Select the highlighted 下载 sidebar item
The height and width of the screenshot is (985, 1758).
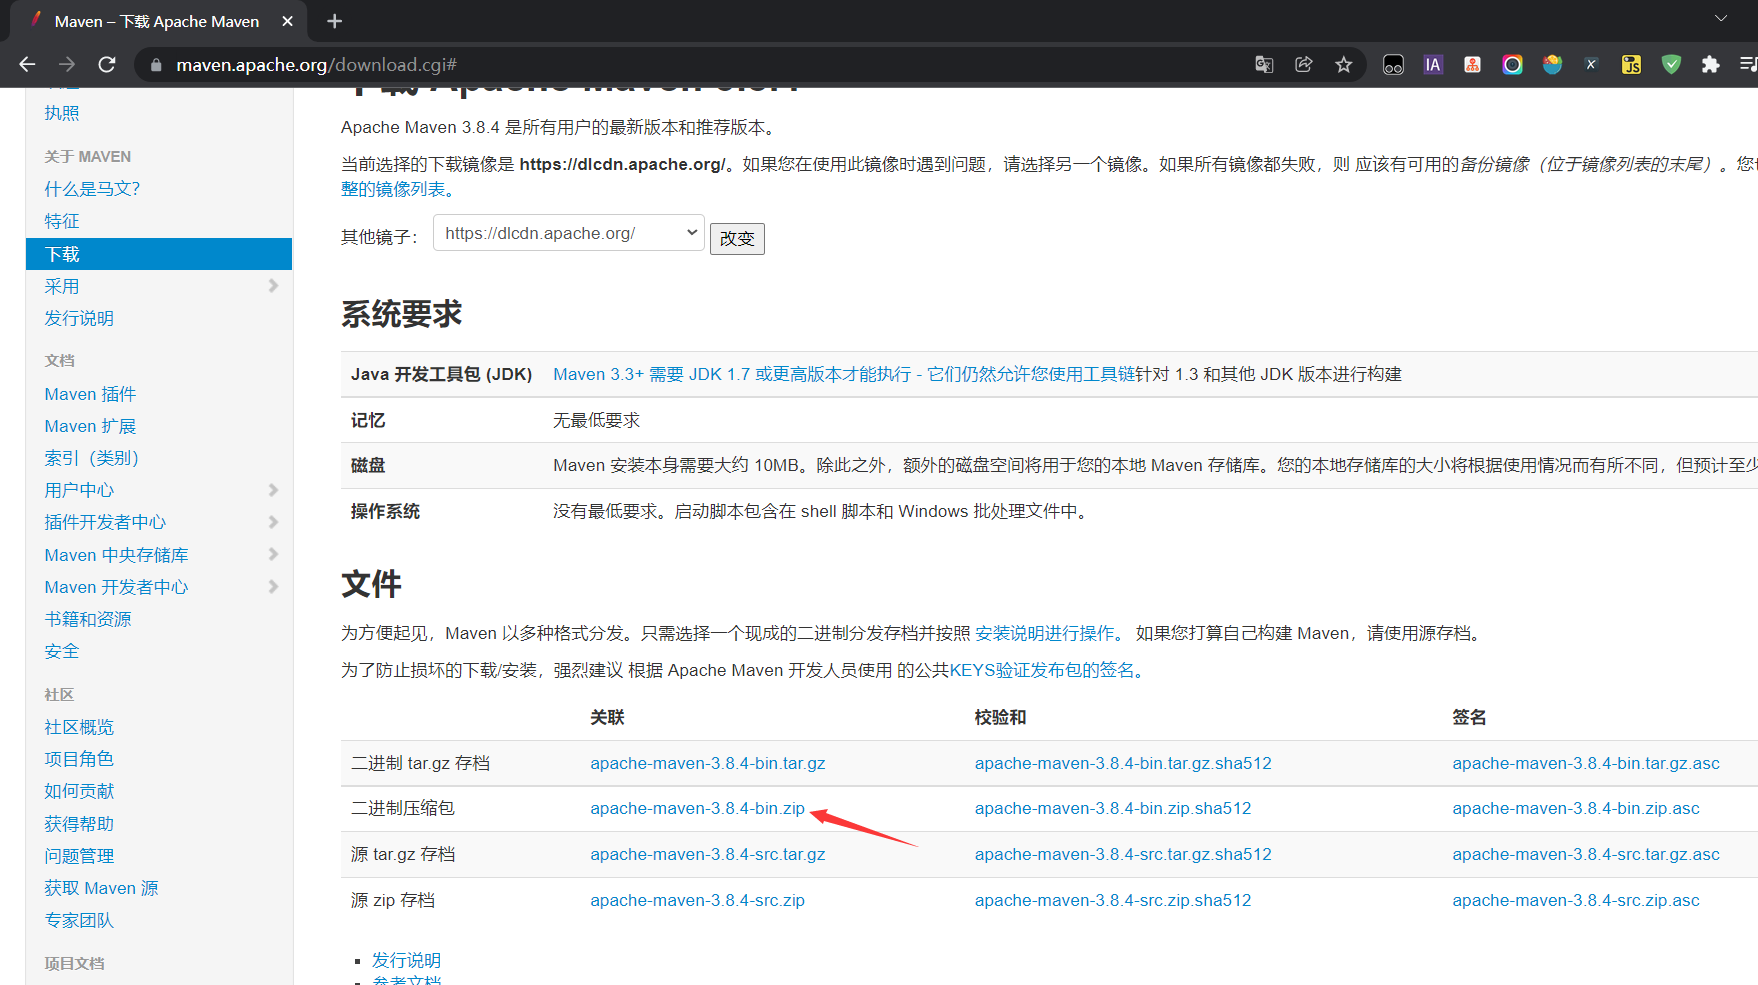click(x=159, y=254)
